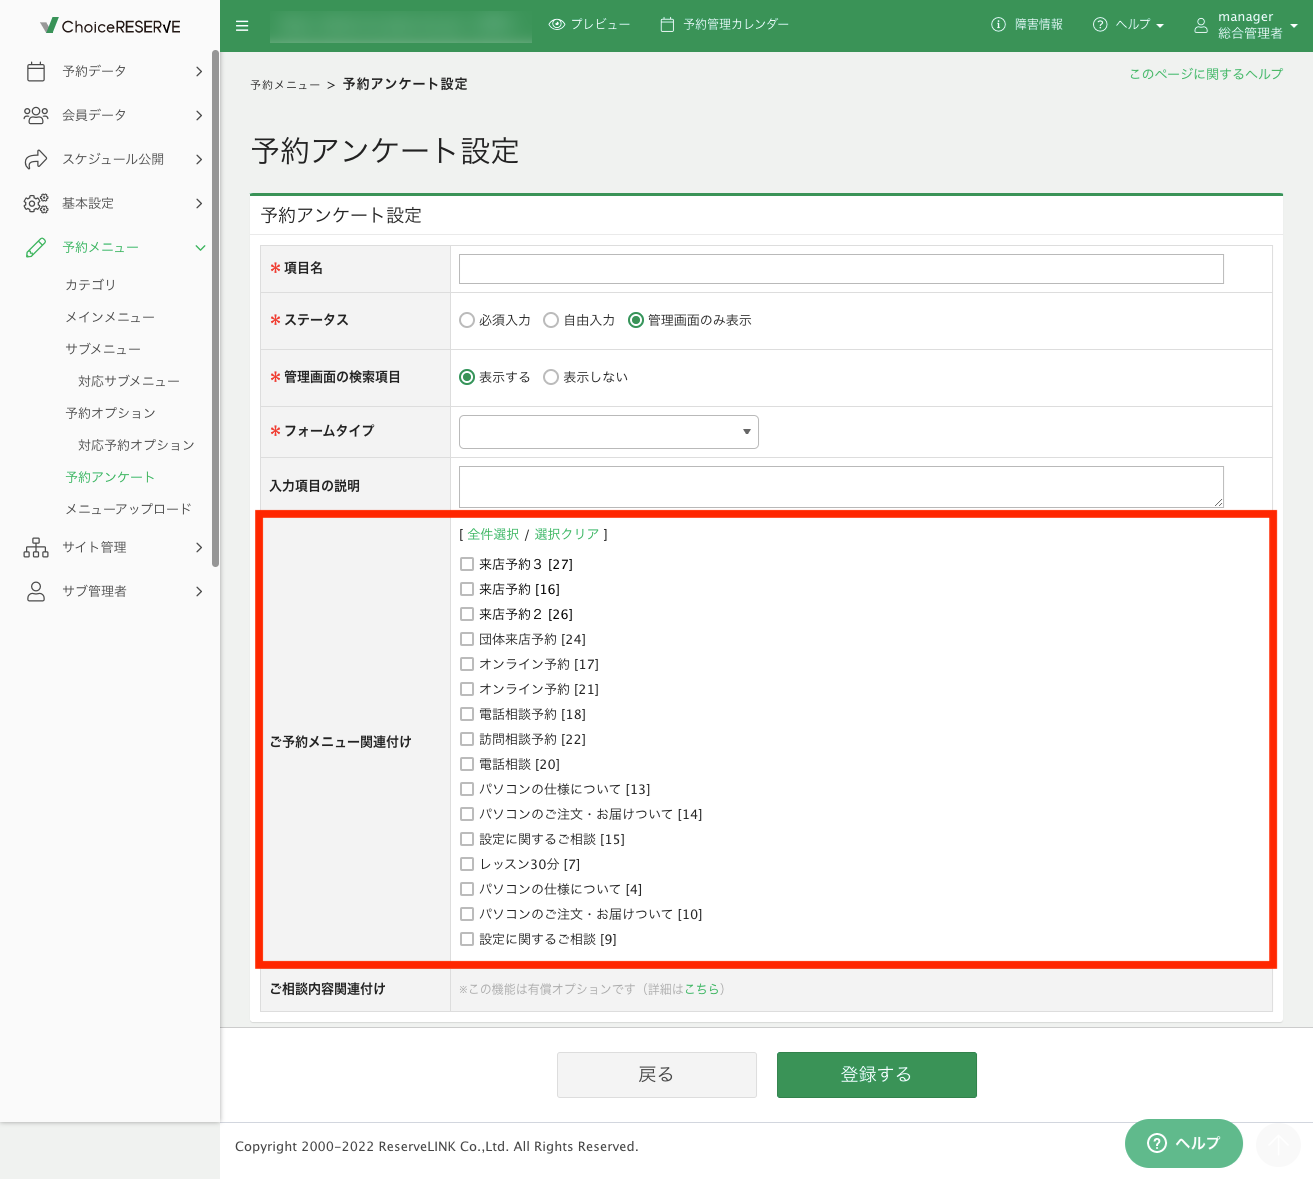Image resolution: width=1313 pixels, height=1179 pixels.
Task: Check the 来店予約 [16] checkbox
Action: pos(467,589)
